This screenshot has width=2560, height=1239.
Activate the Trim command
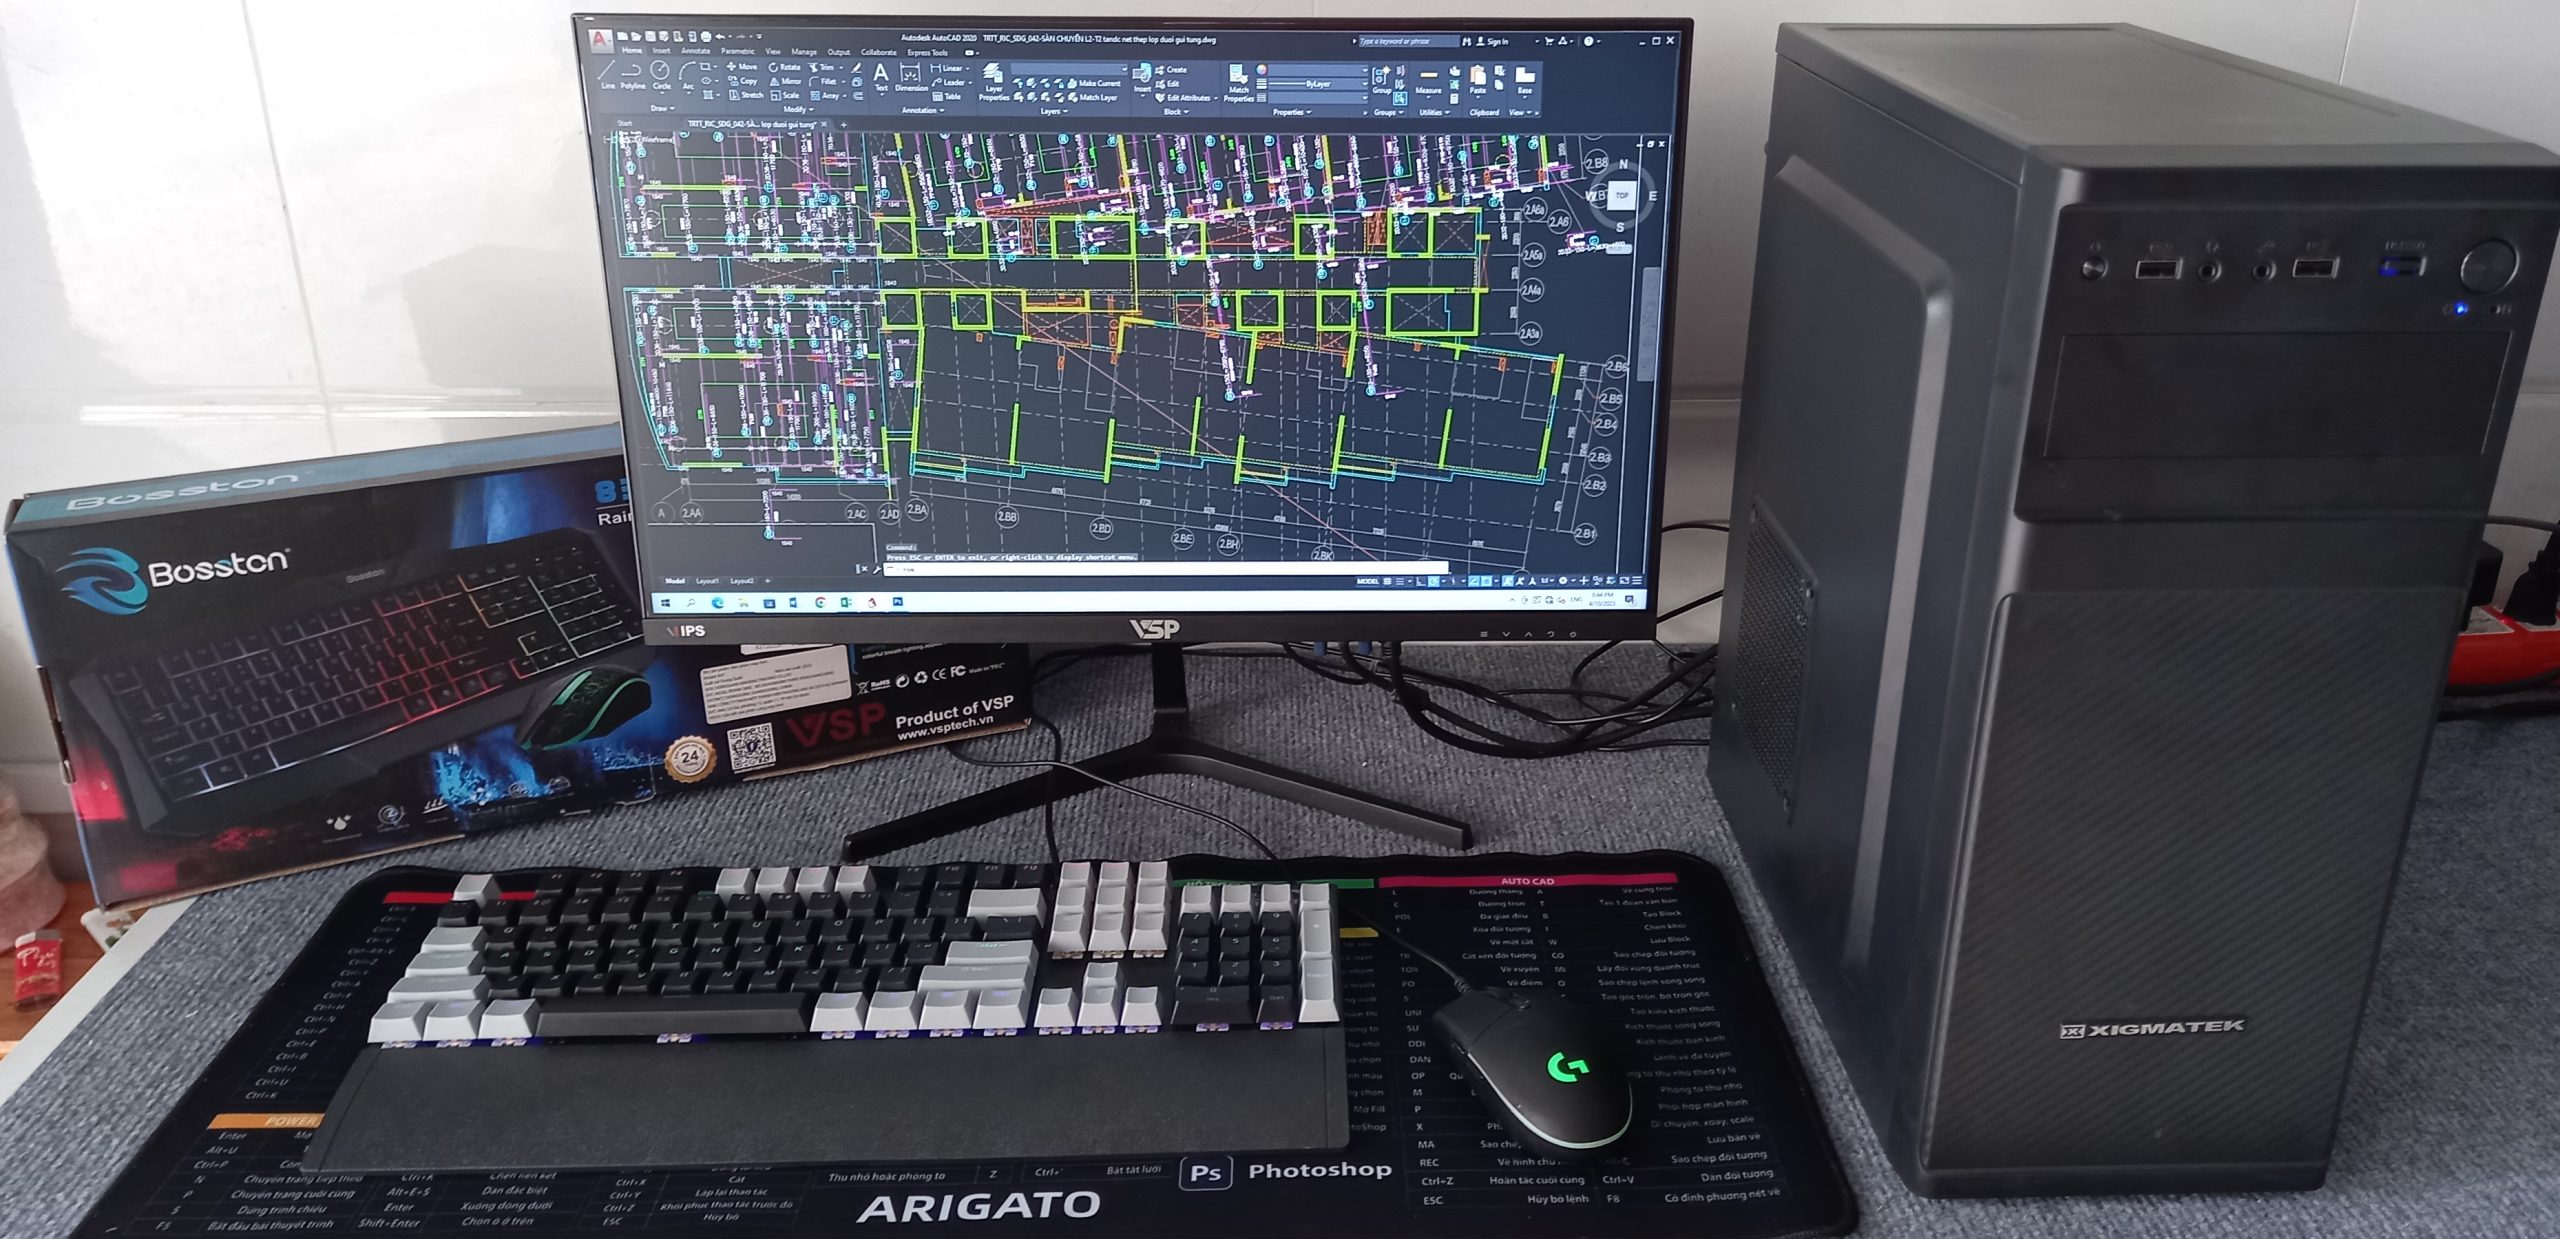tap(822, 67)
